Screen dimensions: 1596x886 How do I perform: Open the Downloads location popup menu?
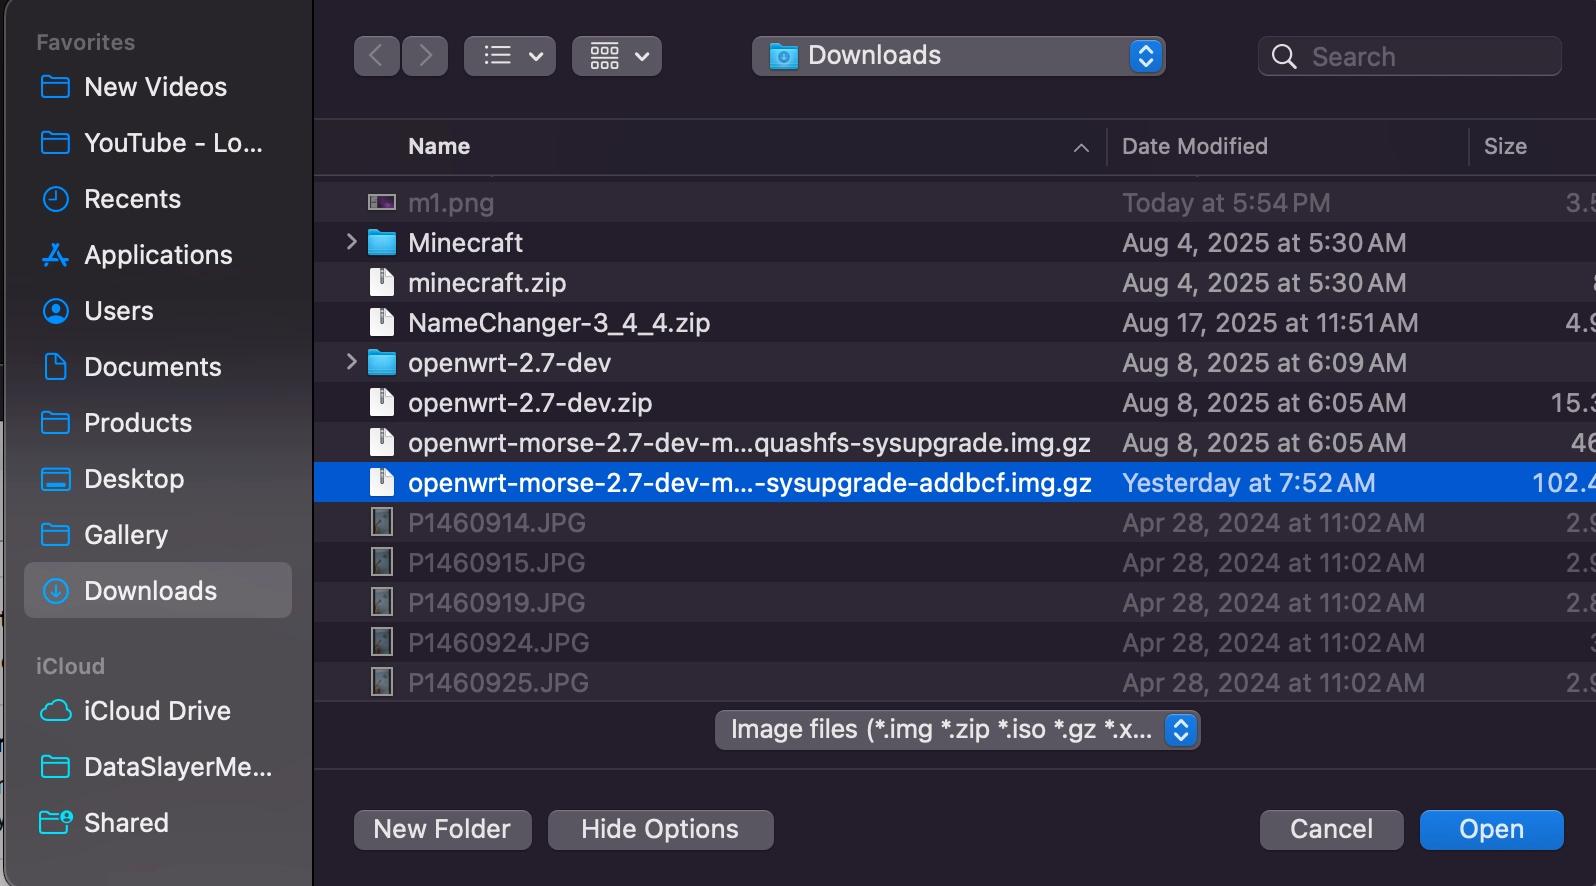(958, 56)
